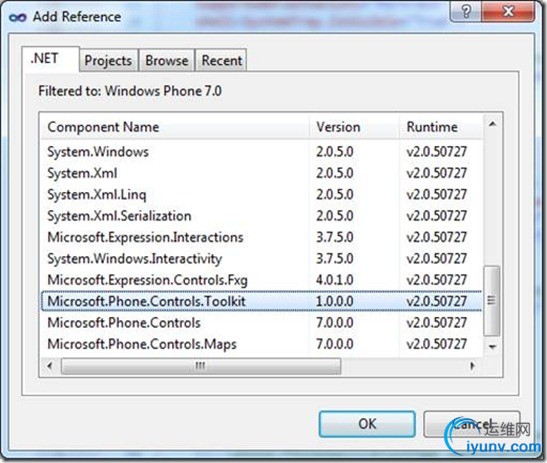
Task: Click the horizontal scrollbar left arrow
Action: pos(50,366)
